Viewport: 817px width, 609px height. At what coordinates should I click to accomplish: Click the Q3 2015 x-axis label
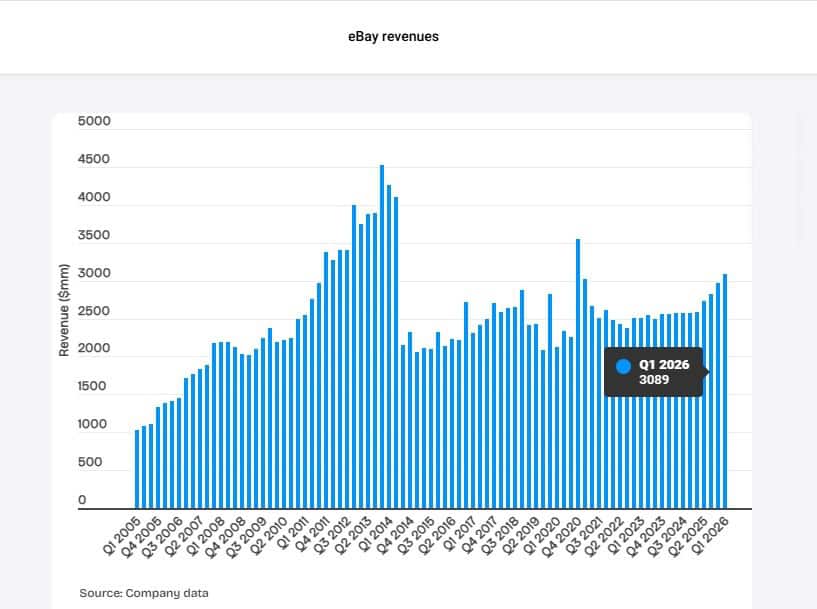416,537
